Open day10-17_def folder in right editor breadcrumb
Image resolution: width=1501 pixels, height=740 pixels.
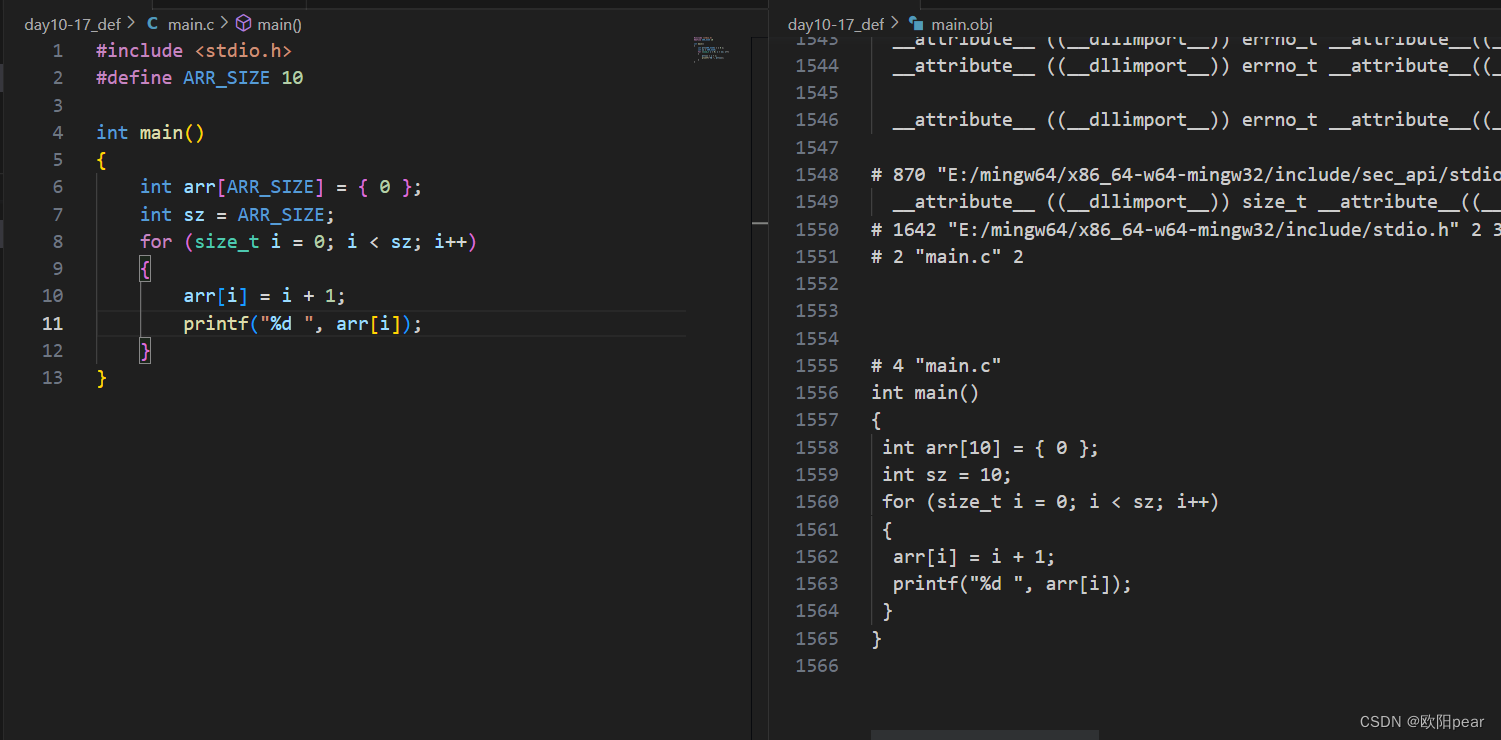[x=836, y=24]
